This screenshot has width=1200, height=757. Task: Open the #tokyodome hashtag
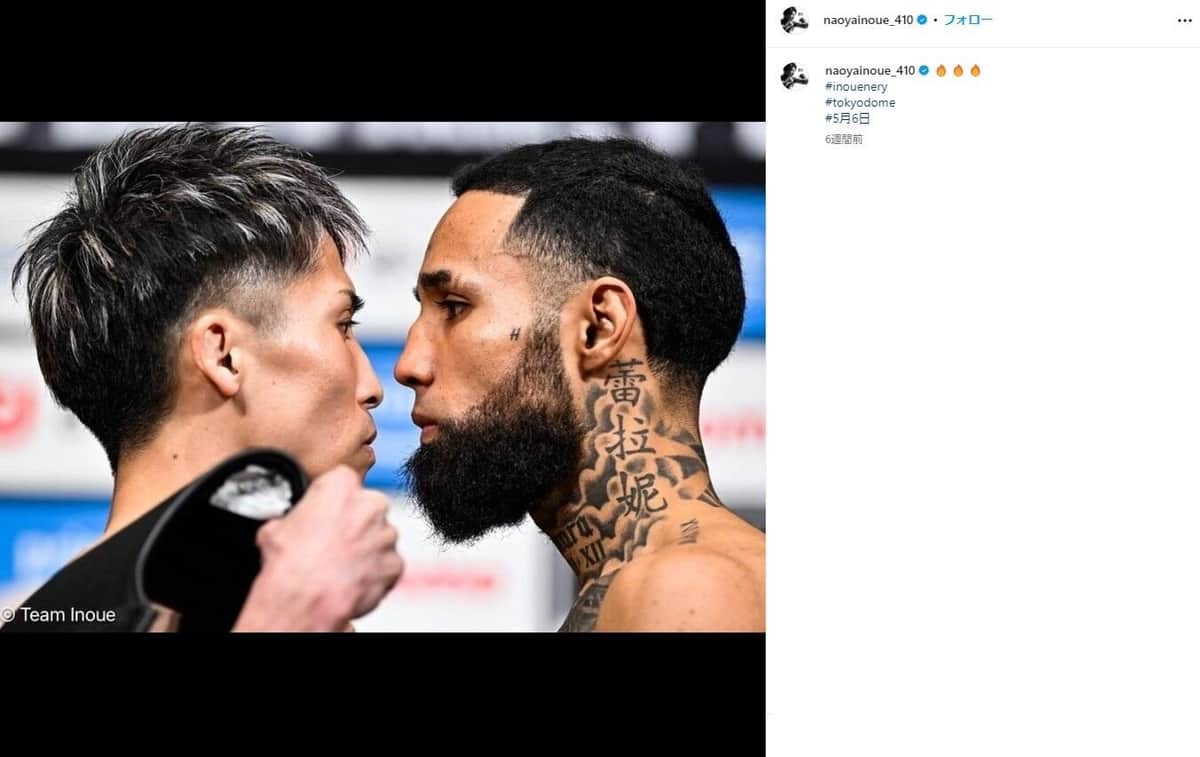pyautogui.click(x=860, y=103)
